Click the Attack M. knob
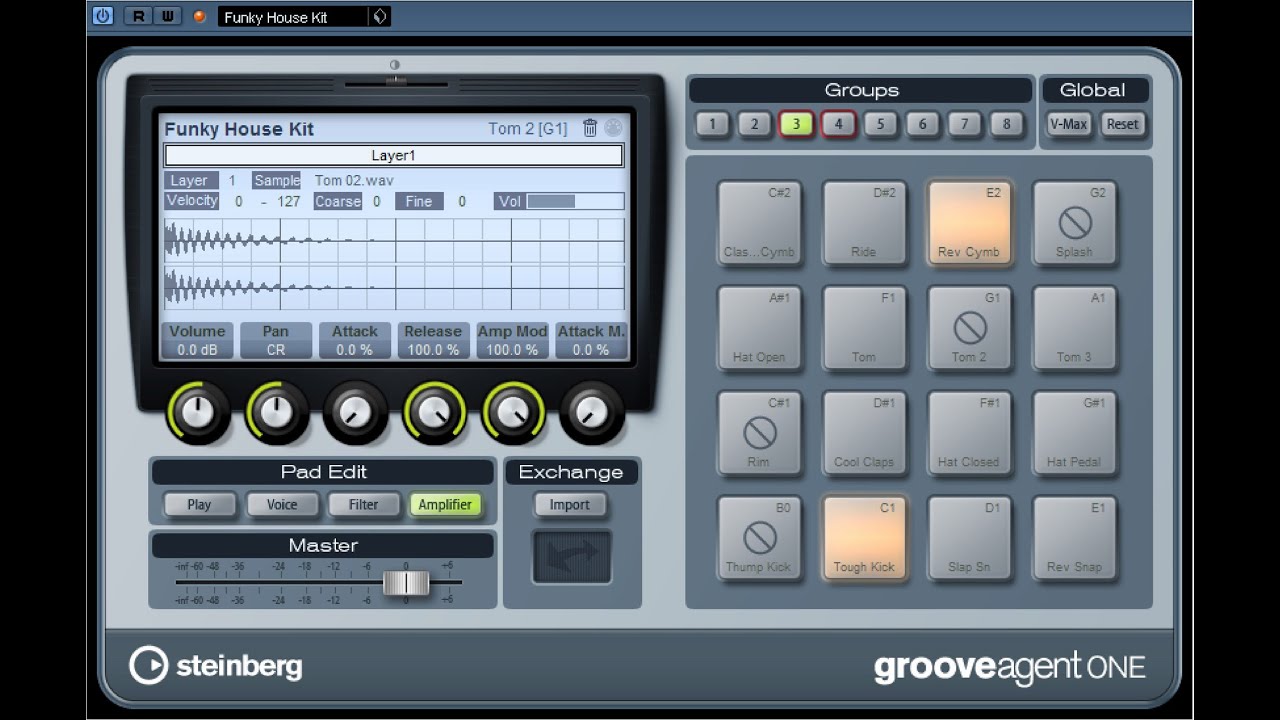Viewport: 1280px width, 720px height. coord(592,412)
